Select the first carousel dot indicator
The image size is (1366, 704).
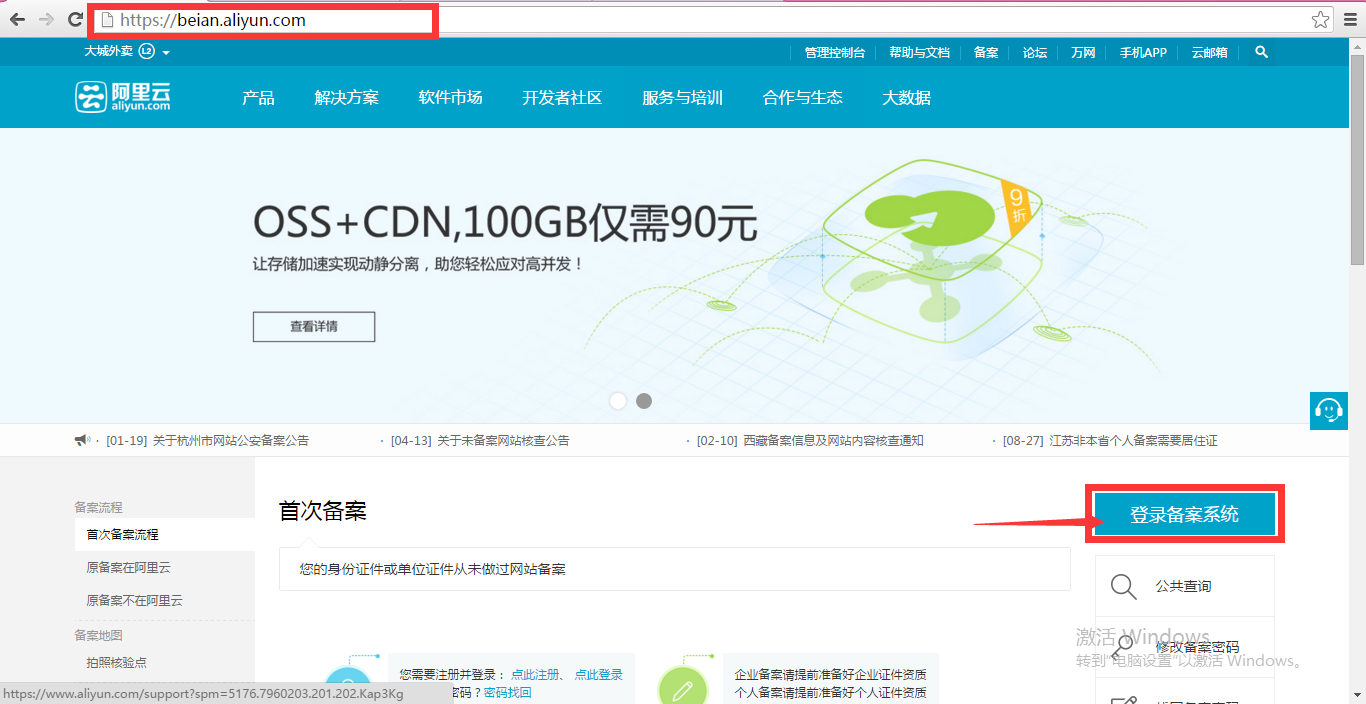point(618,401)
